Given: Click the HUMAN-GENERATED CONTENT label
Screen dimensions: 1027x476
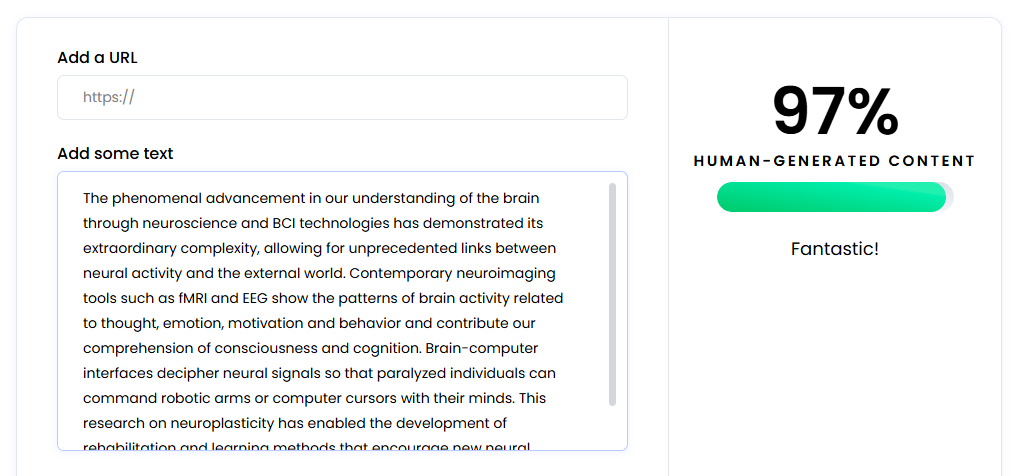Looking at the screenshot, I should point(834,161).
